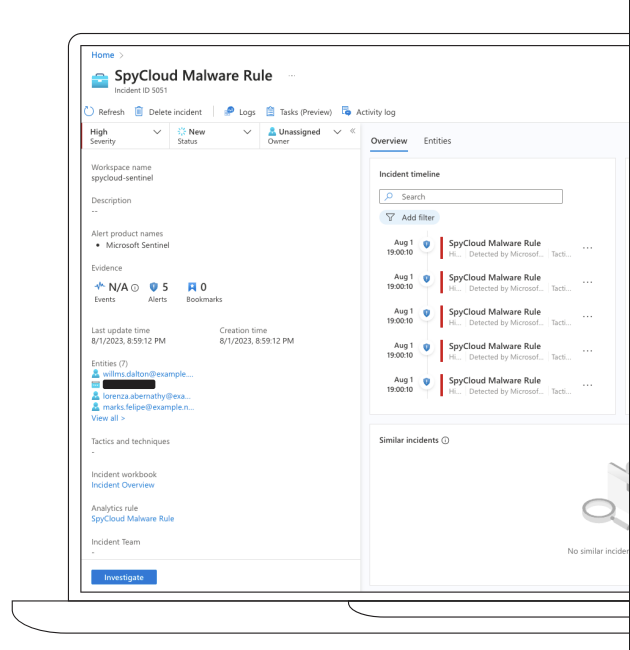
Task: Click the incident briefcase icon beside the title
Action: (x=100, y=80)
